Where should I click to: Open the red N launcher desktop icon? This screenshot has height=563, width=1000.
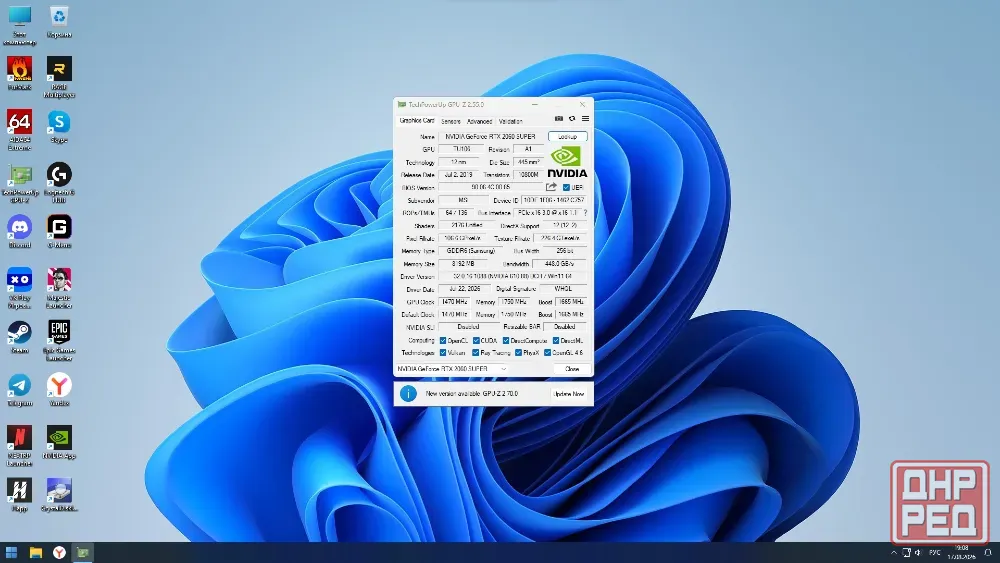click(x=20, y=446)
